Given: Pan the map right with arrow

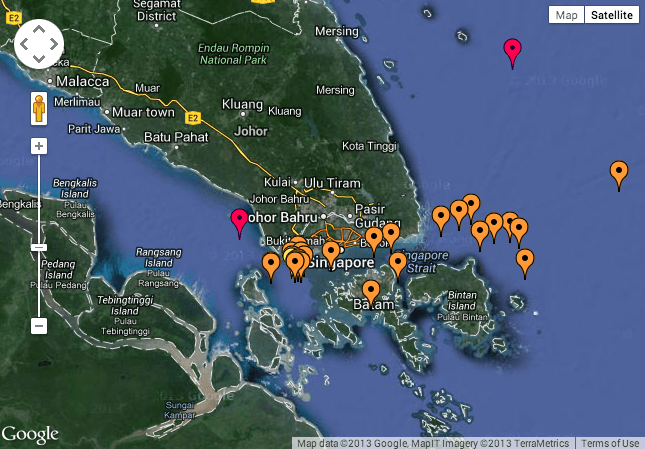Looking at the screenshot, I should 54,43.
